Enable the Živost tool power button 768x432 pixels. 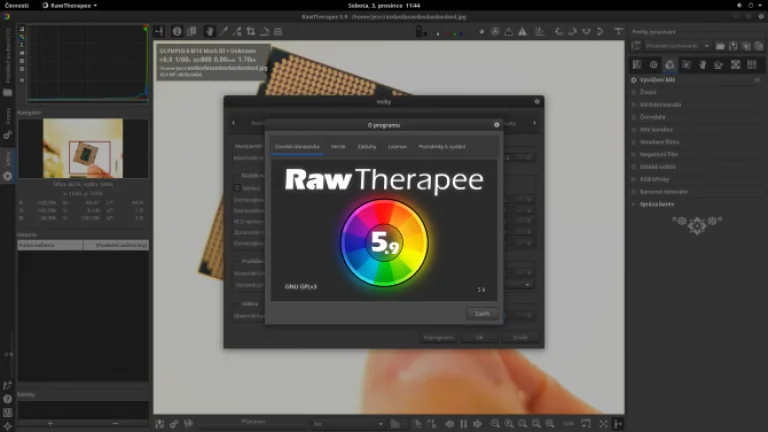point(634,92)
